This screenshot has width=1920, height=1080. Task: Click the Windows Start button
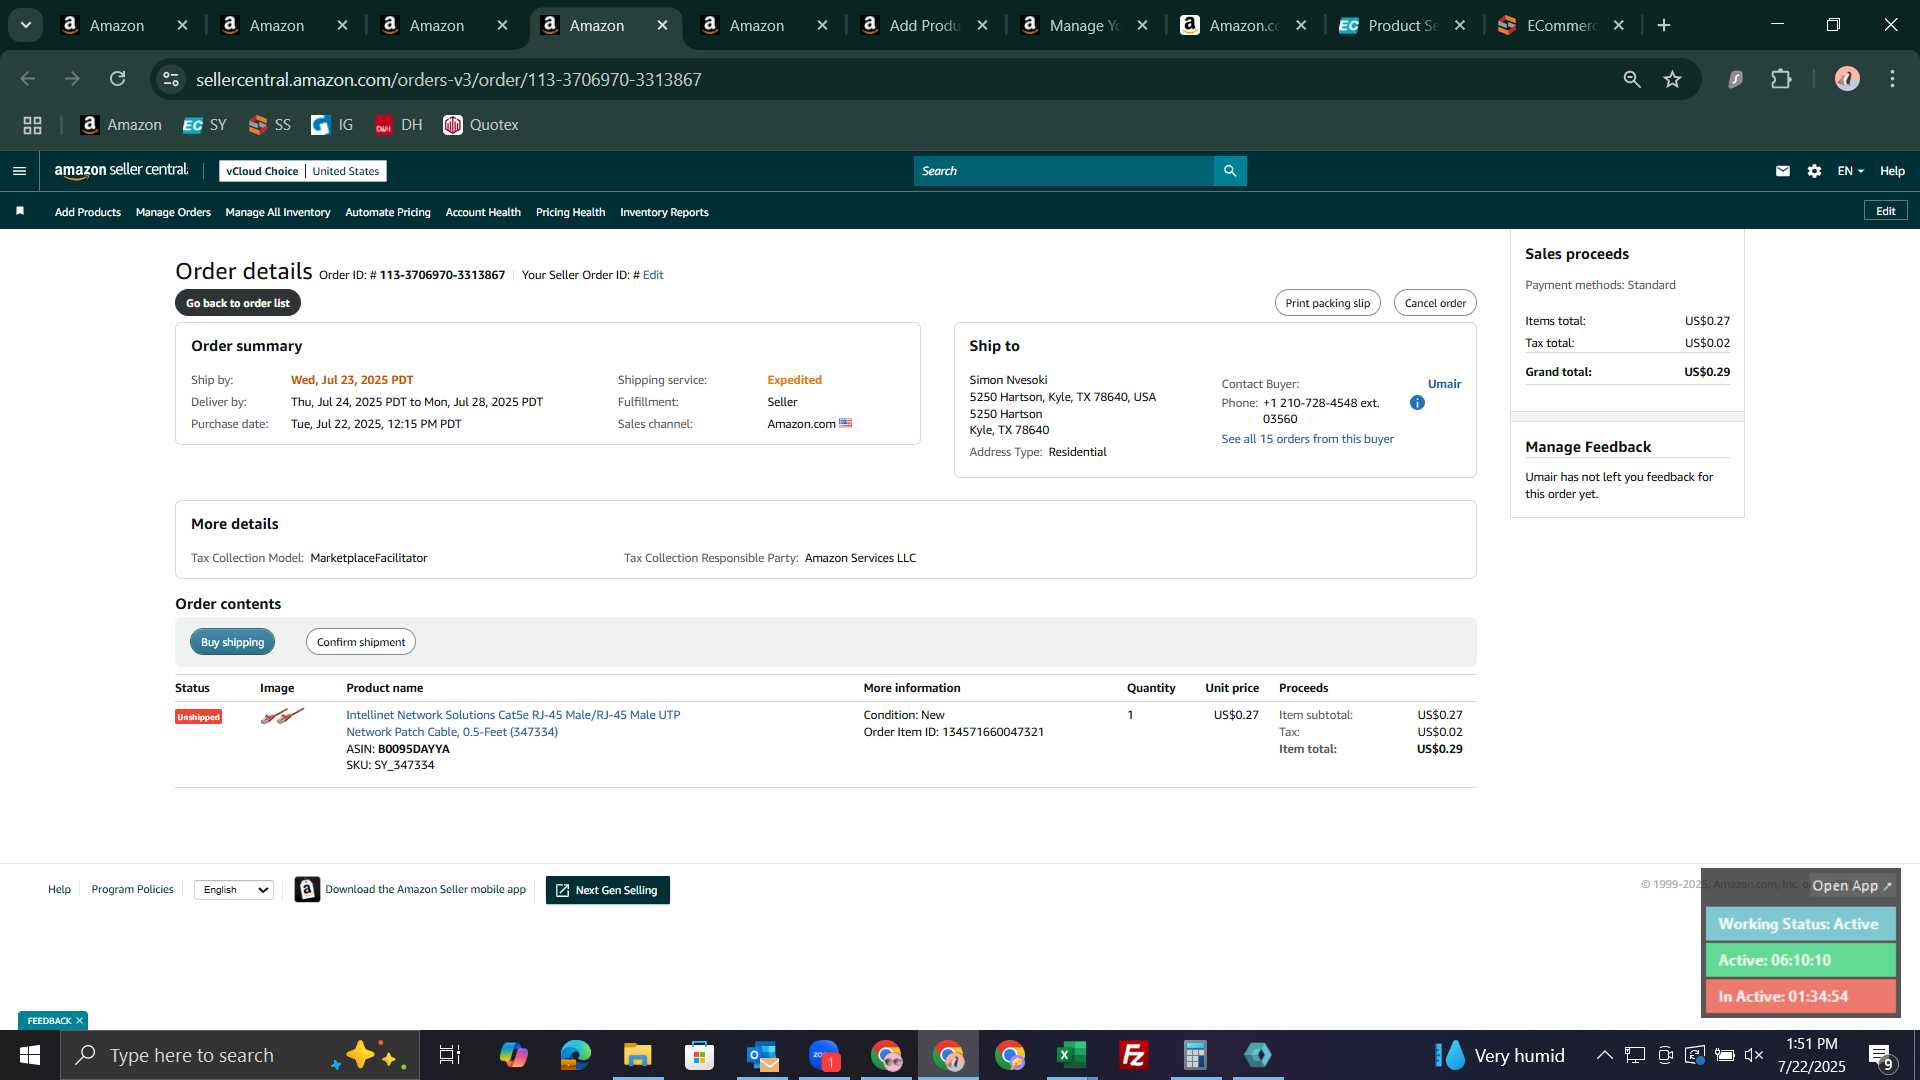click(30, 1055)
